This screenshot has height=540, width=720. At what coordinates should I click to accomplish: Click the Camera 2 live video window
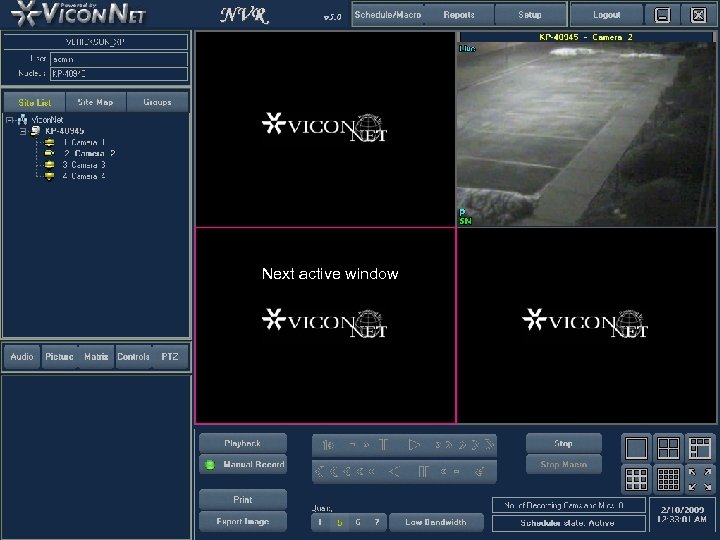point(585,134)
